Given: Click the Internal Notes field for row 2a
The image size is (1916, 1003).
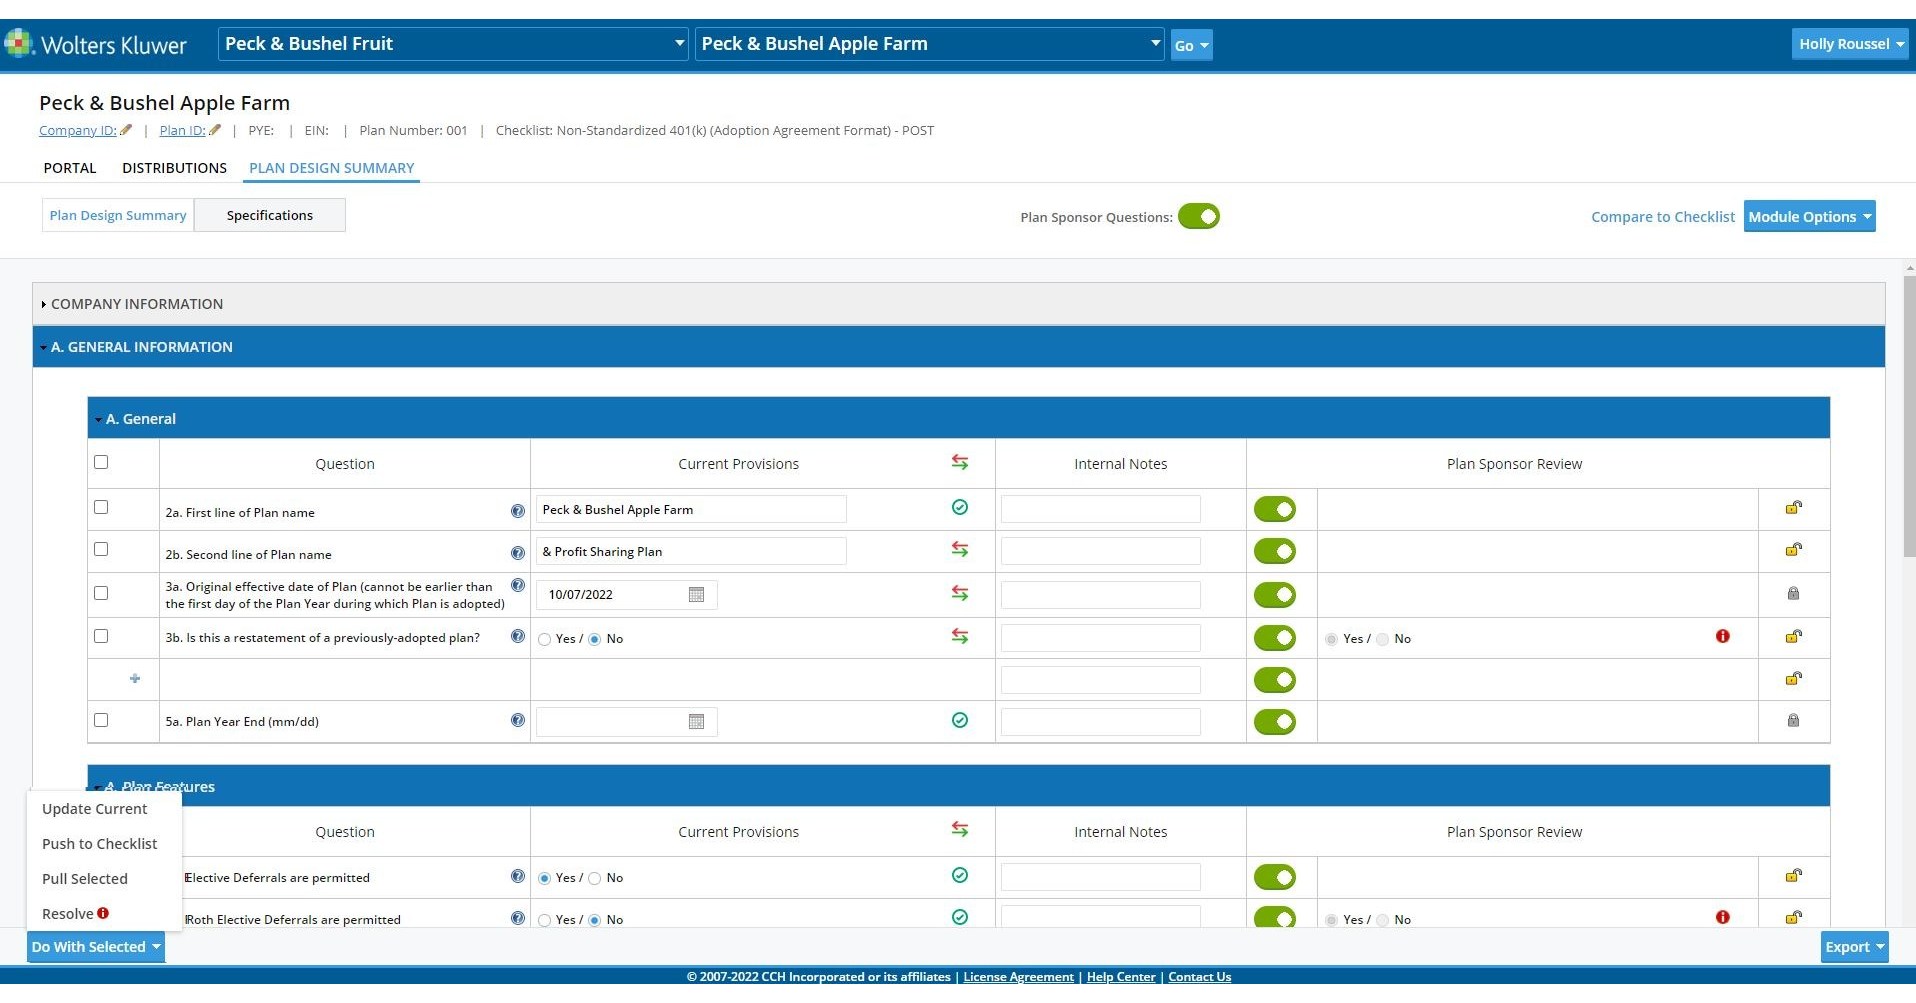Looking at the screenshot, I should [x=1099, y=509].
